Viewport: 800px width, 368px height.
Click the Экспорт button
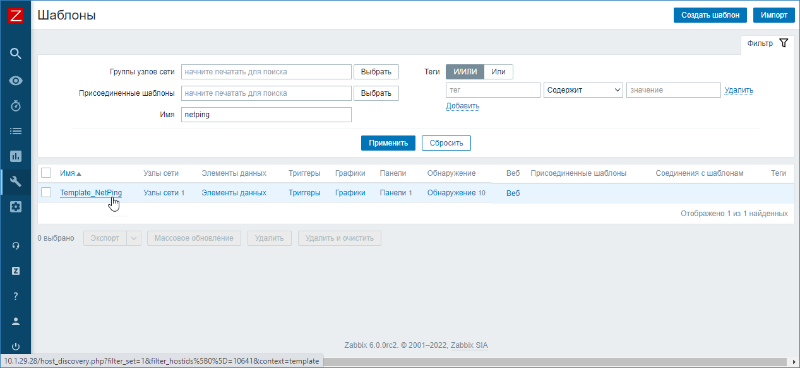(105, 238)
